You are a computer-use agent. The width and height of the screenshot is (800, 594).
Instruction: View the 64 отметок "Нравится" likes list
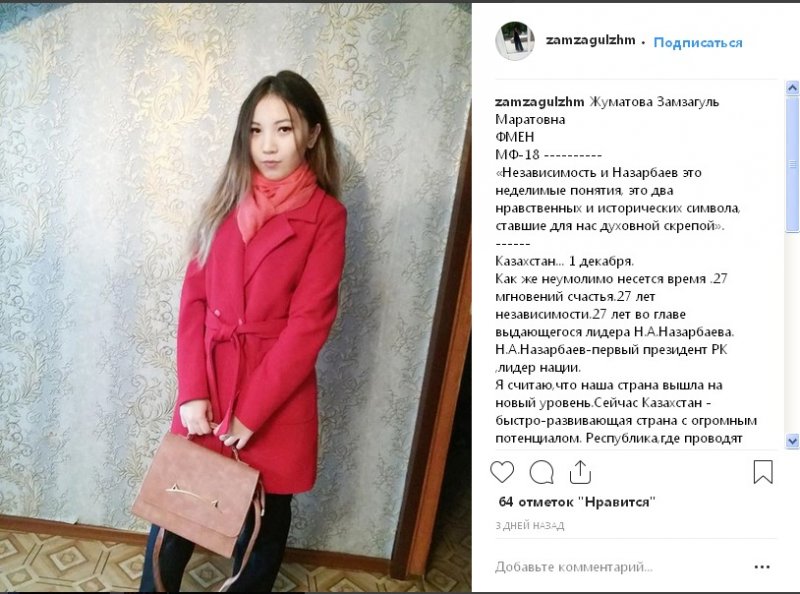click(x=577, y=502)
